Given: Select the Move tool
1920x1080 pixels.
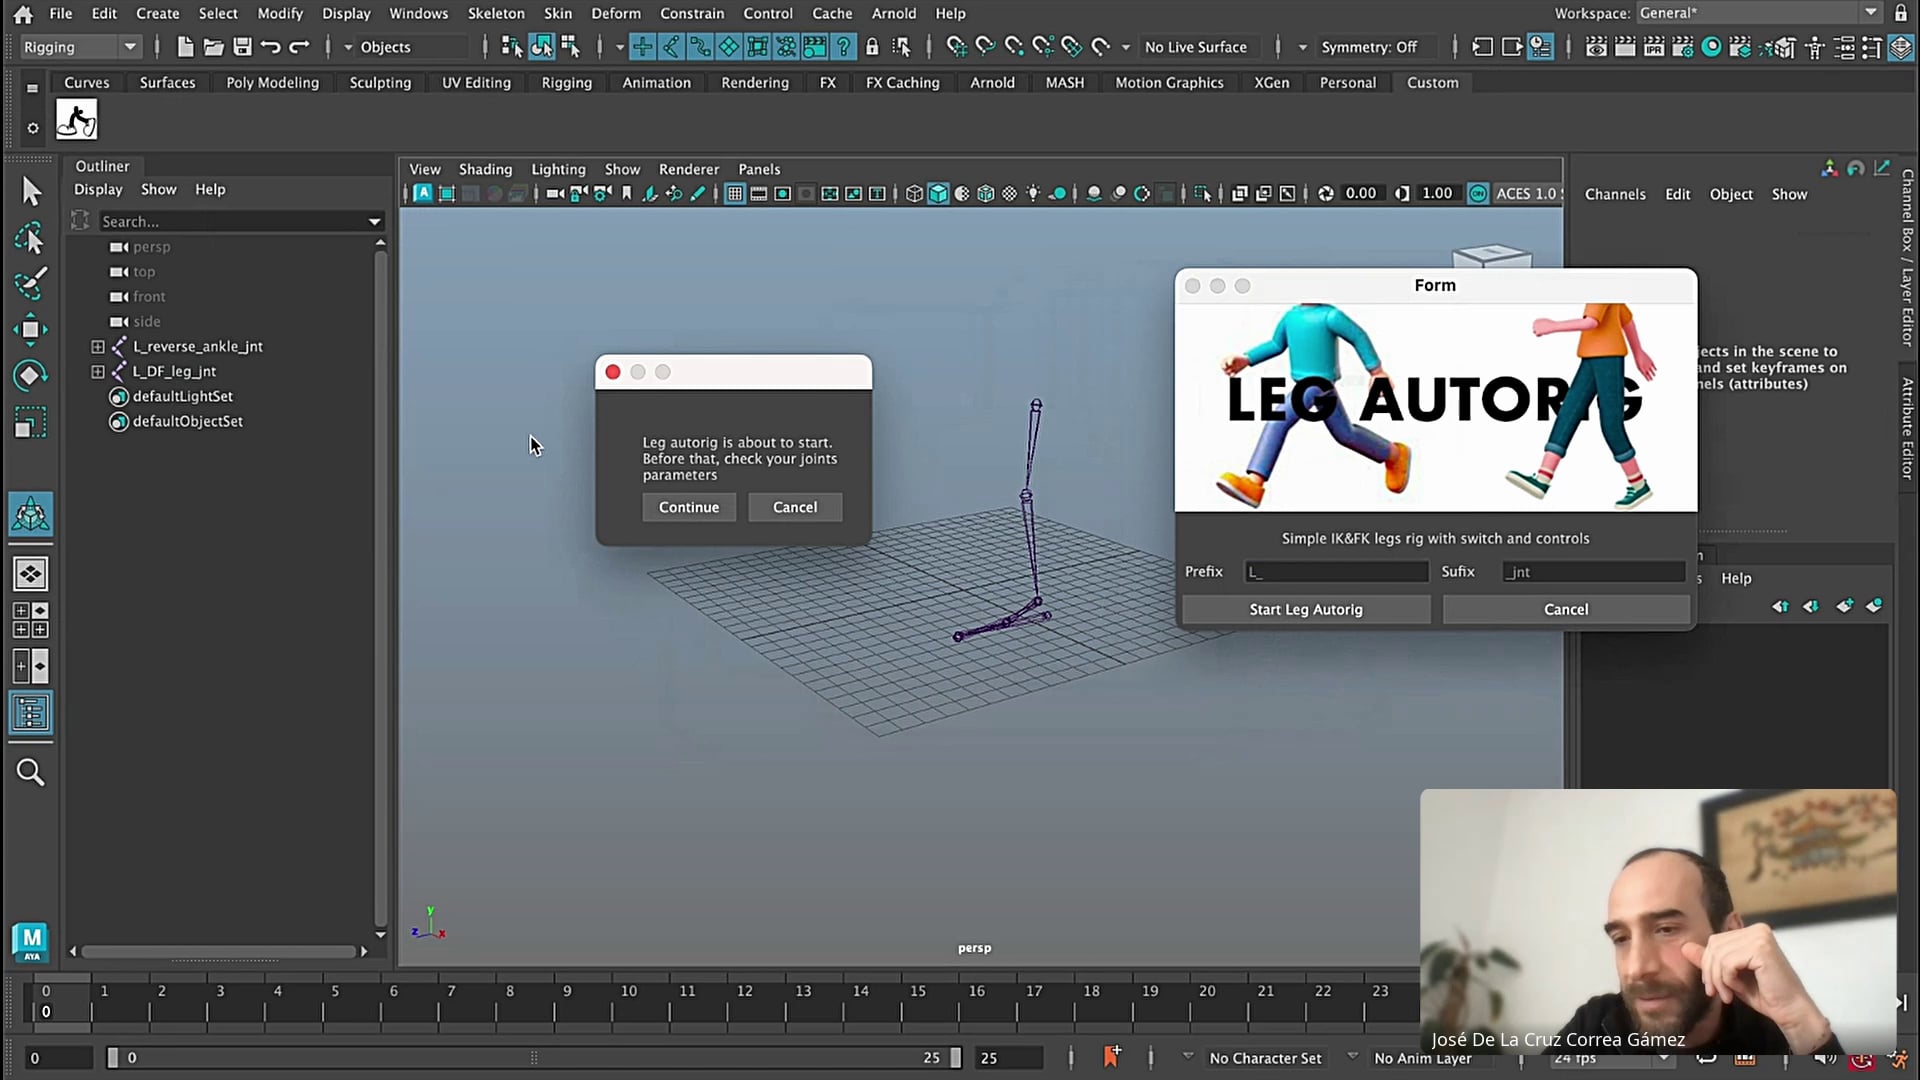Looking at the screenshot, I should pyautogui.click(x=30, y=329).
